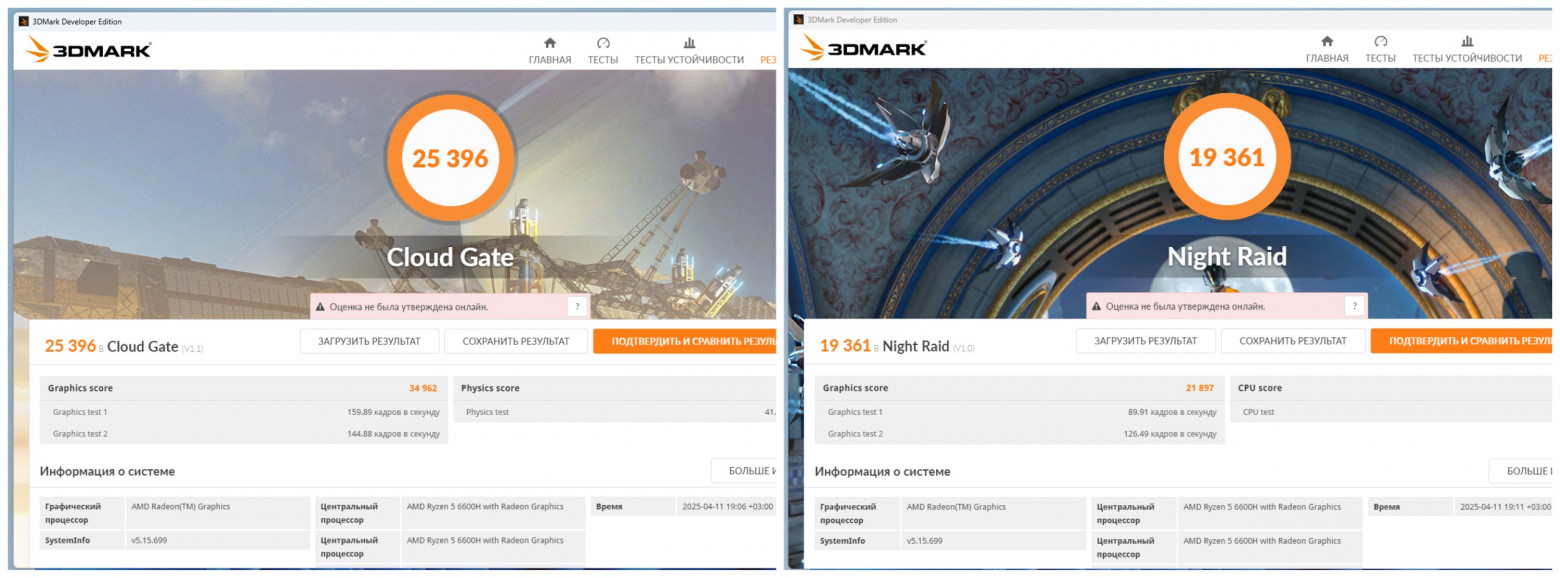Click the large Night Raid title banner
Viewport: 1560px width, 578px height.
click(x=1227, y=257)
